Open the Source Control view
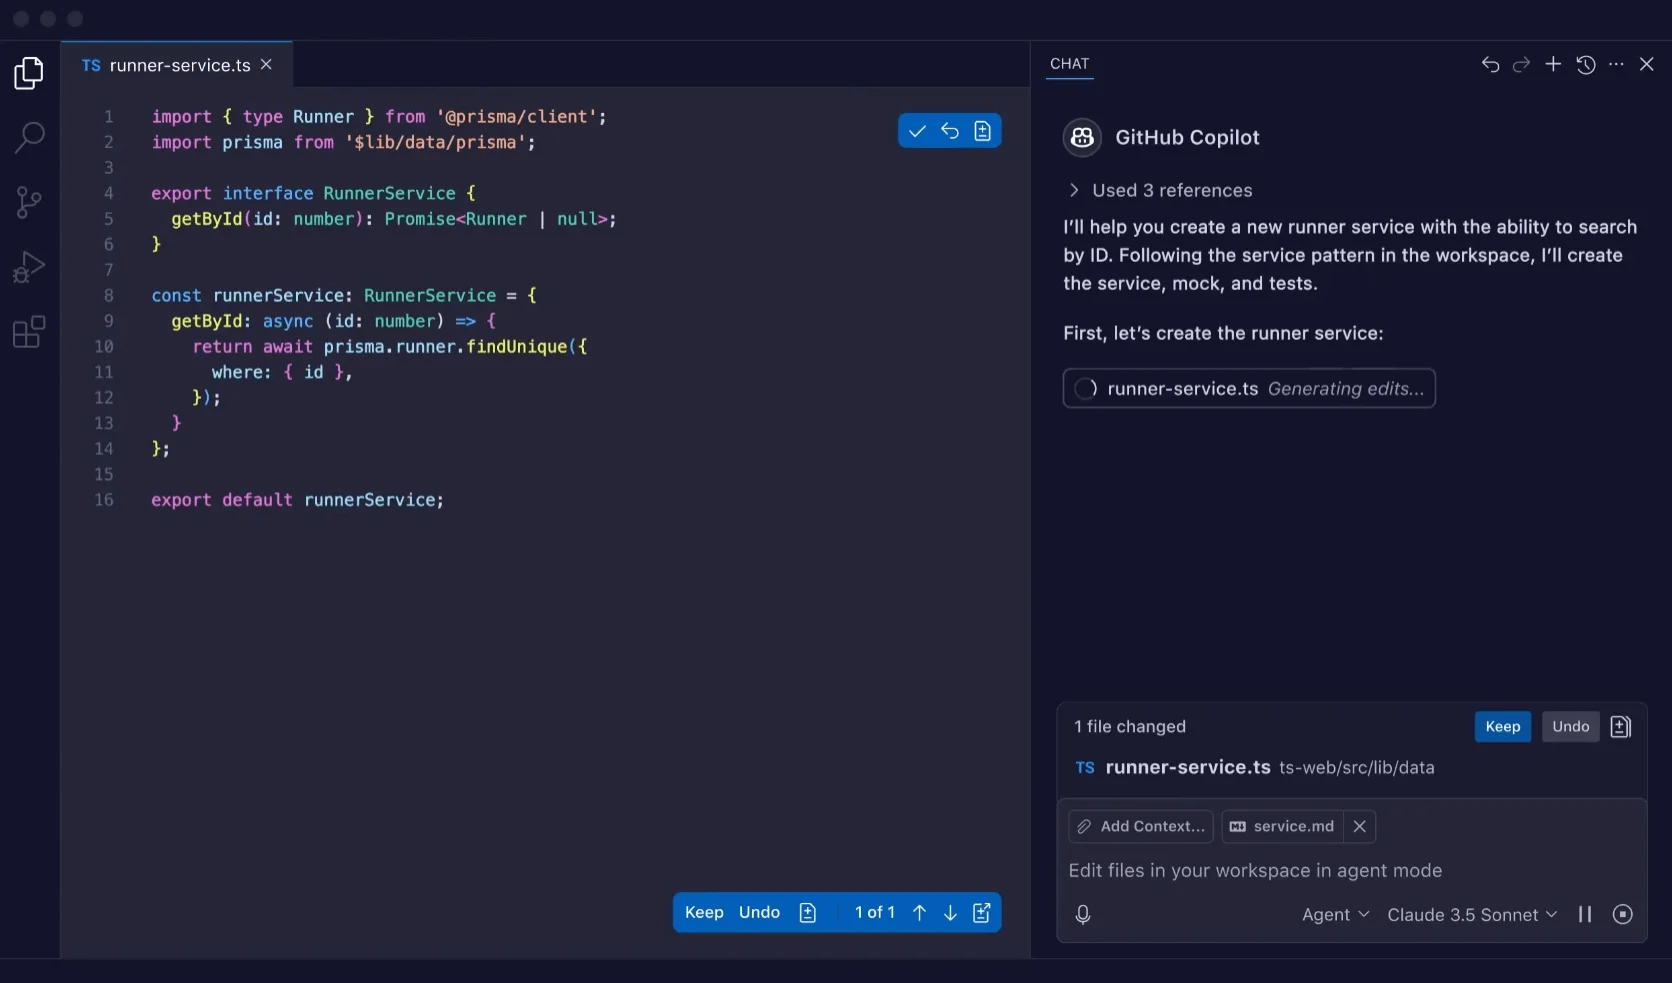Image resolution: width=1672 pixels, height=983 pixels. tap(29, 203)
